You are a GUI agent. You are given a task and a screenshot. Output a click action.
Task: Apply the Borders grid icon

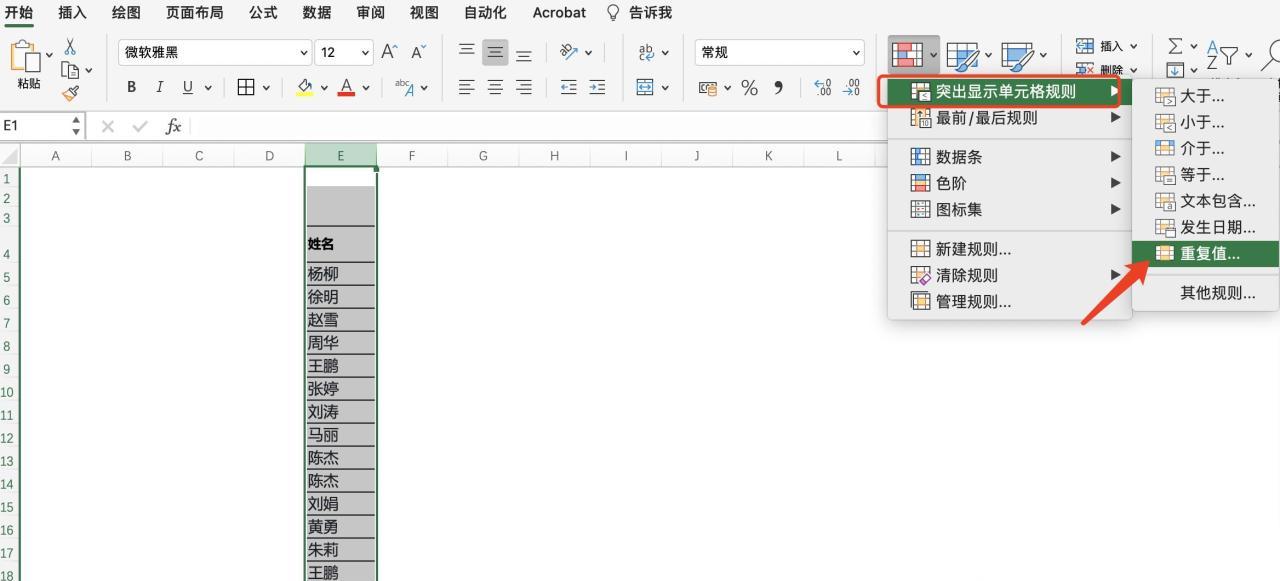(246, 87)
